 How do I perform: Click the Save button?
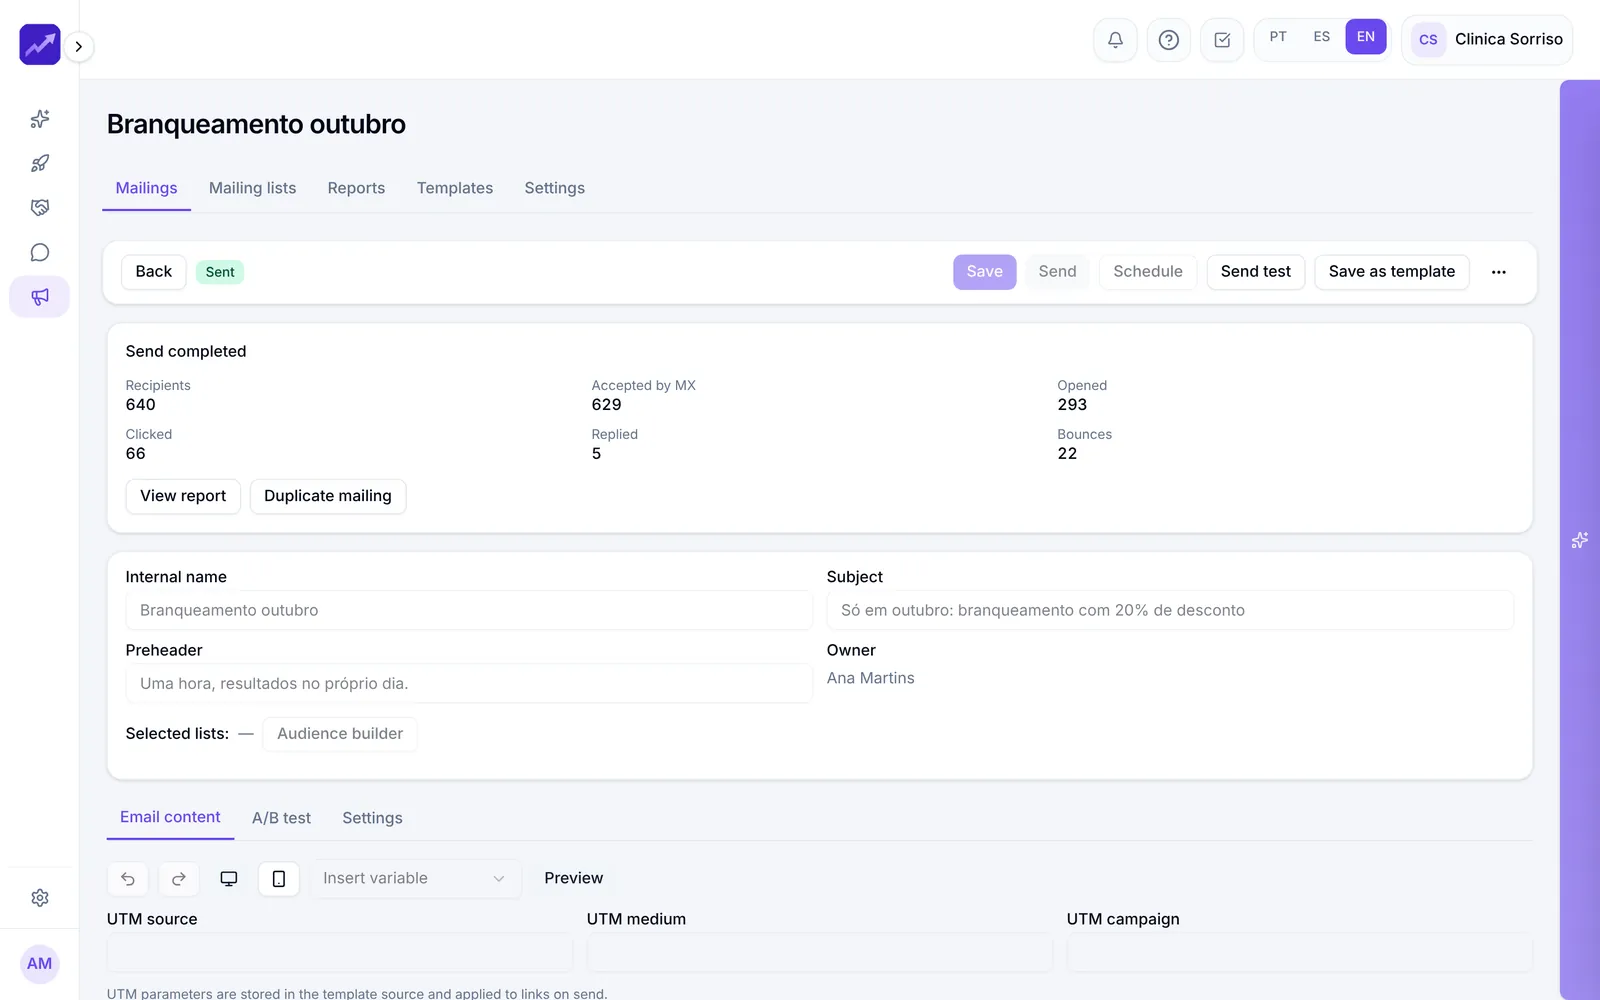point(985,272)
